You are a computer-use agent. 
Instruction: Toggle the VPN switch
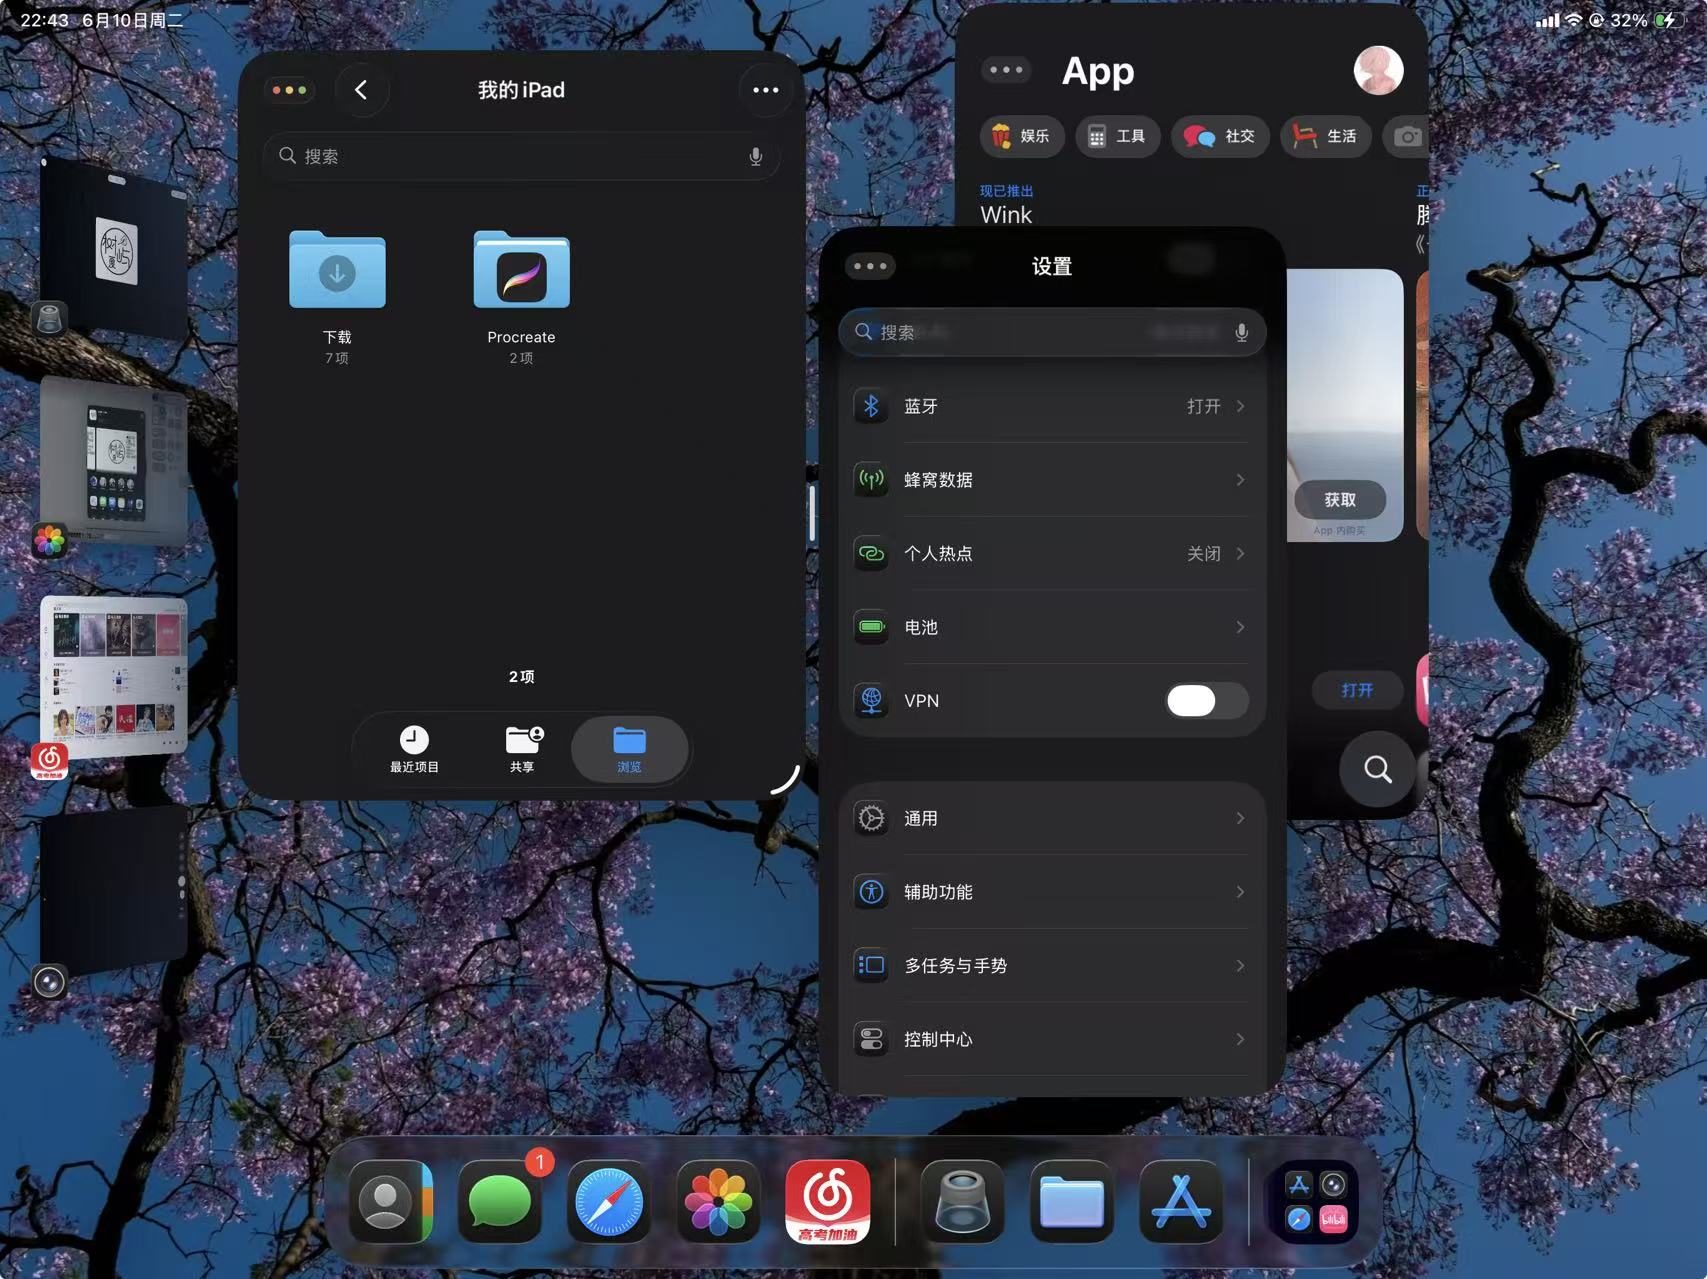tap(1207, 700)
